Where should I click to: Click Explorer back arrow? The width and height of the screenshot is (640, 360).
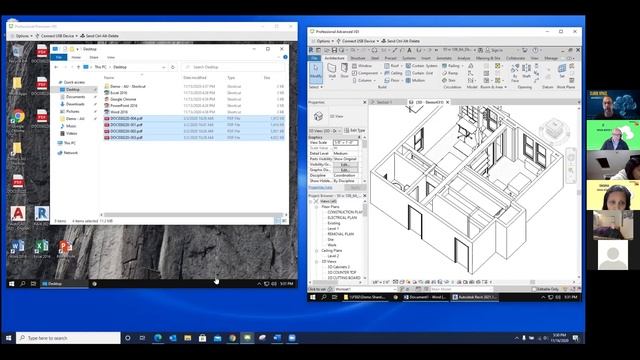pos(56,67)
